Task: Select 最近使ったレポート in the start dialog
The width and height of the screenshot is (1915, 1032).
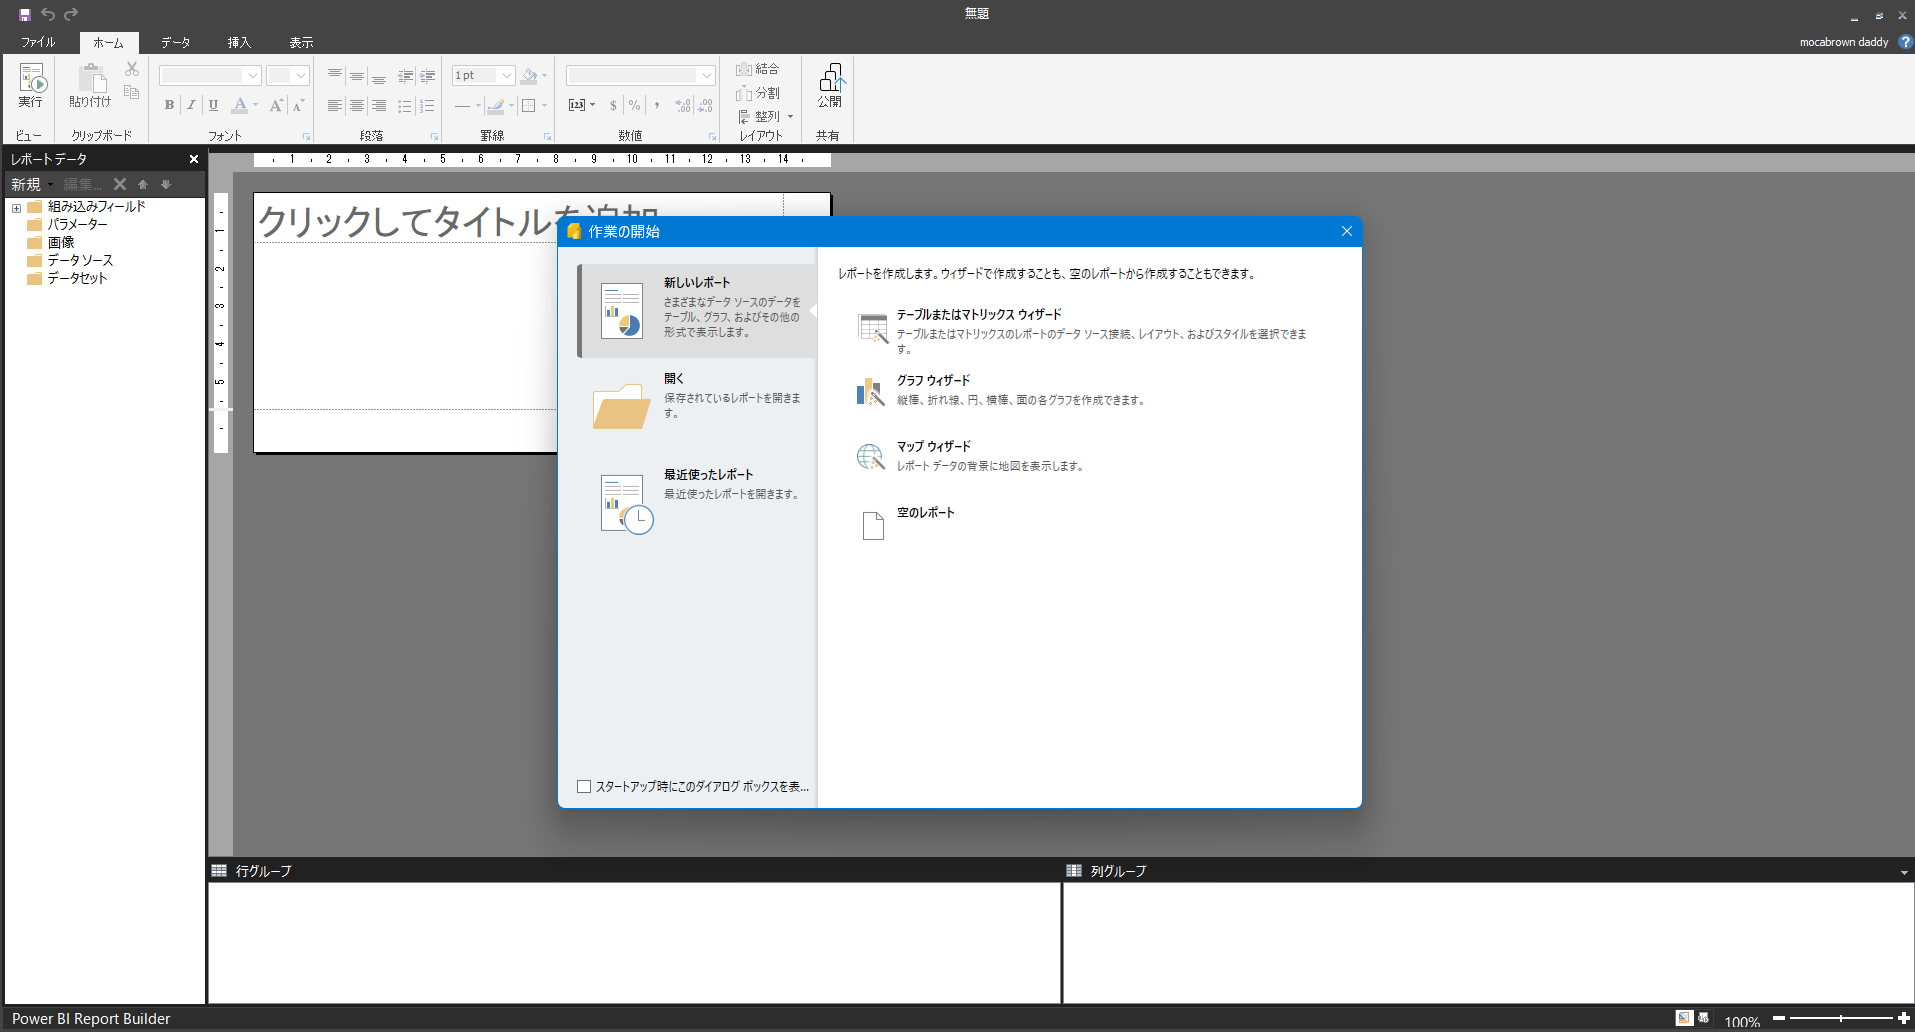Action: pyautogui.click(x=698, y=502)
